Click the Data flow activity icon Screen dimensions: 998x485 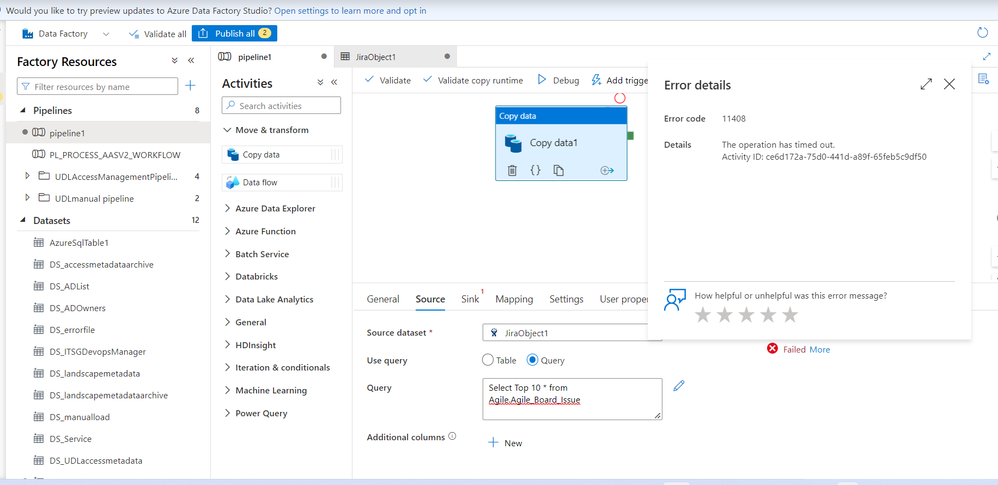tap(232, 183)
